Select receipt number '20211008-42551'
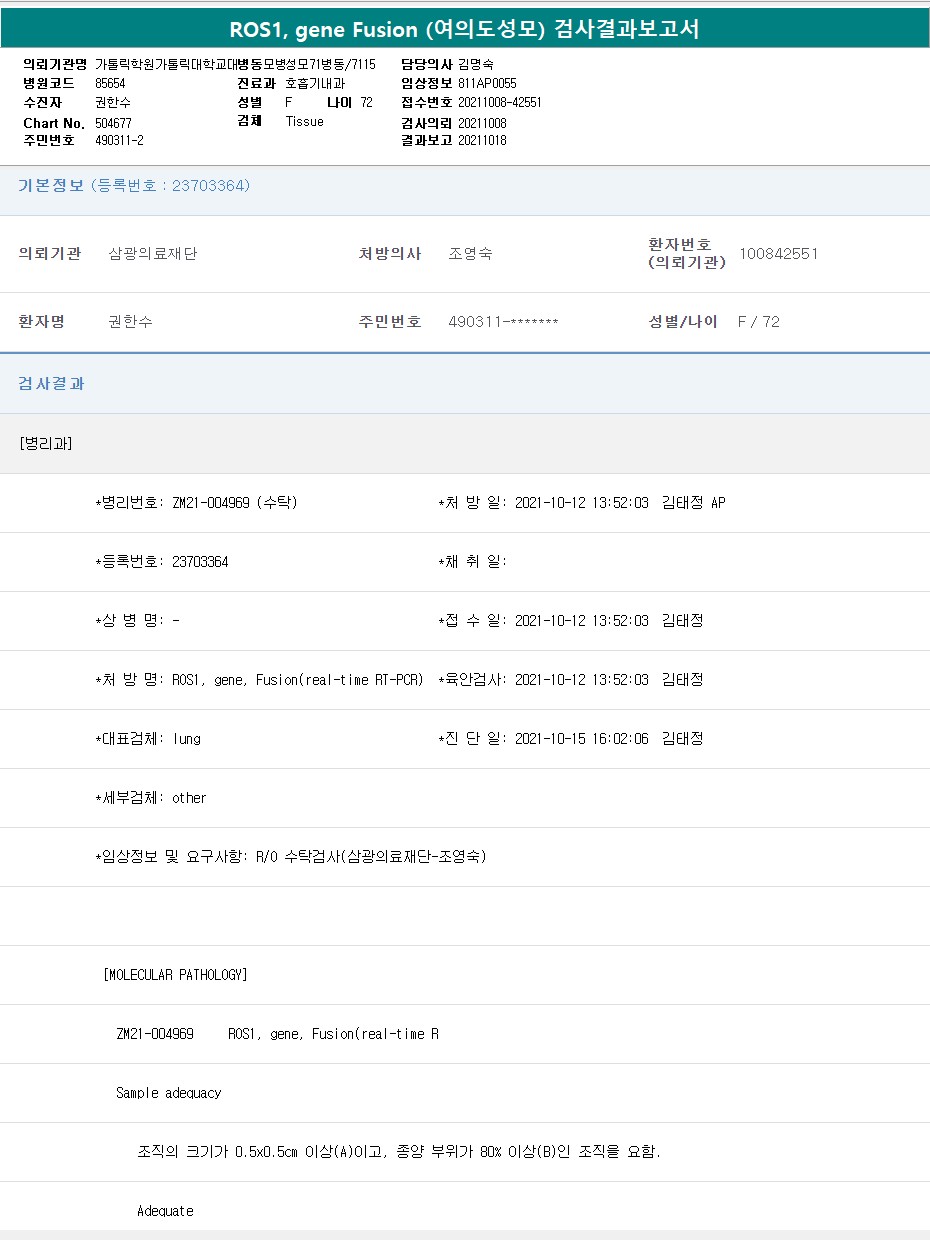930x1240 pixels. (x=500, y=102)
